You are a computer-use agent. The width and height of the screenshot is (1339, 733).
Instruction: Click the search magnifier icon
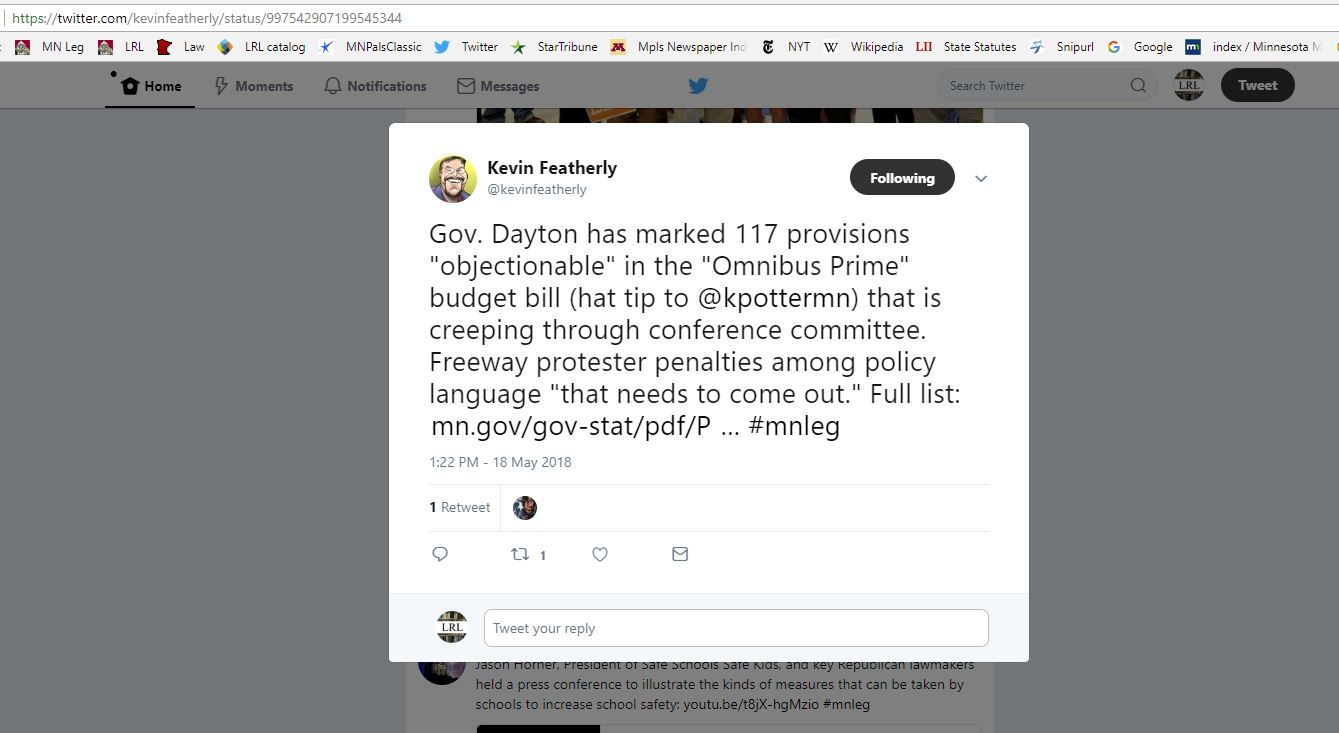click(1138, 86)
